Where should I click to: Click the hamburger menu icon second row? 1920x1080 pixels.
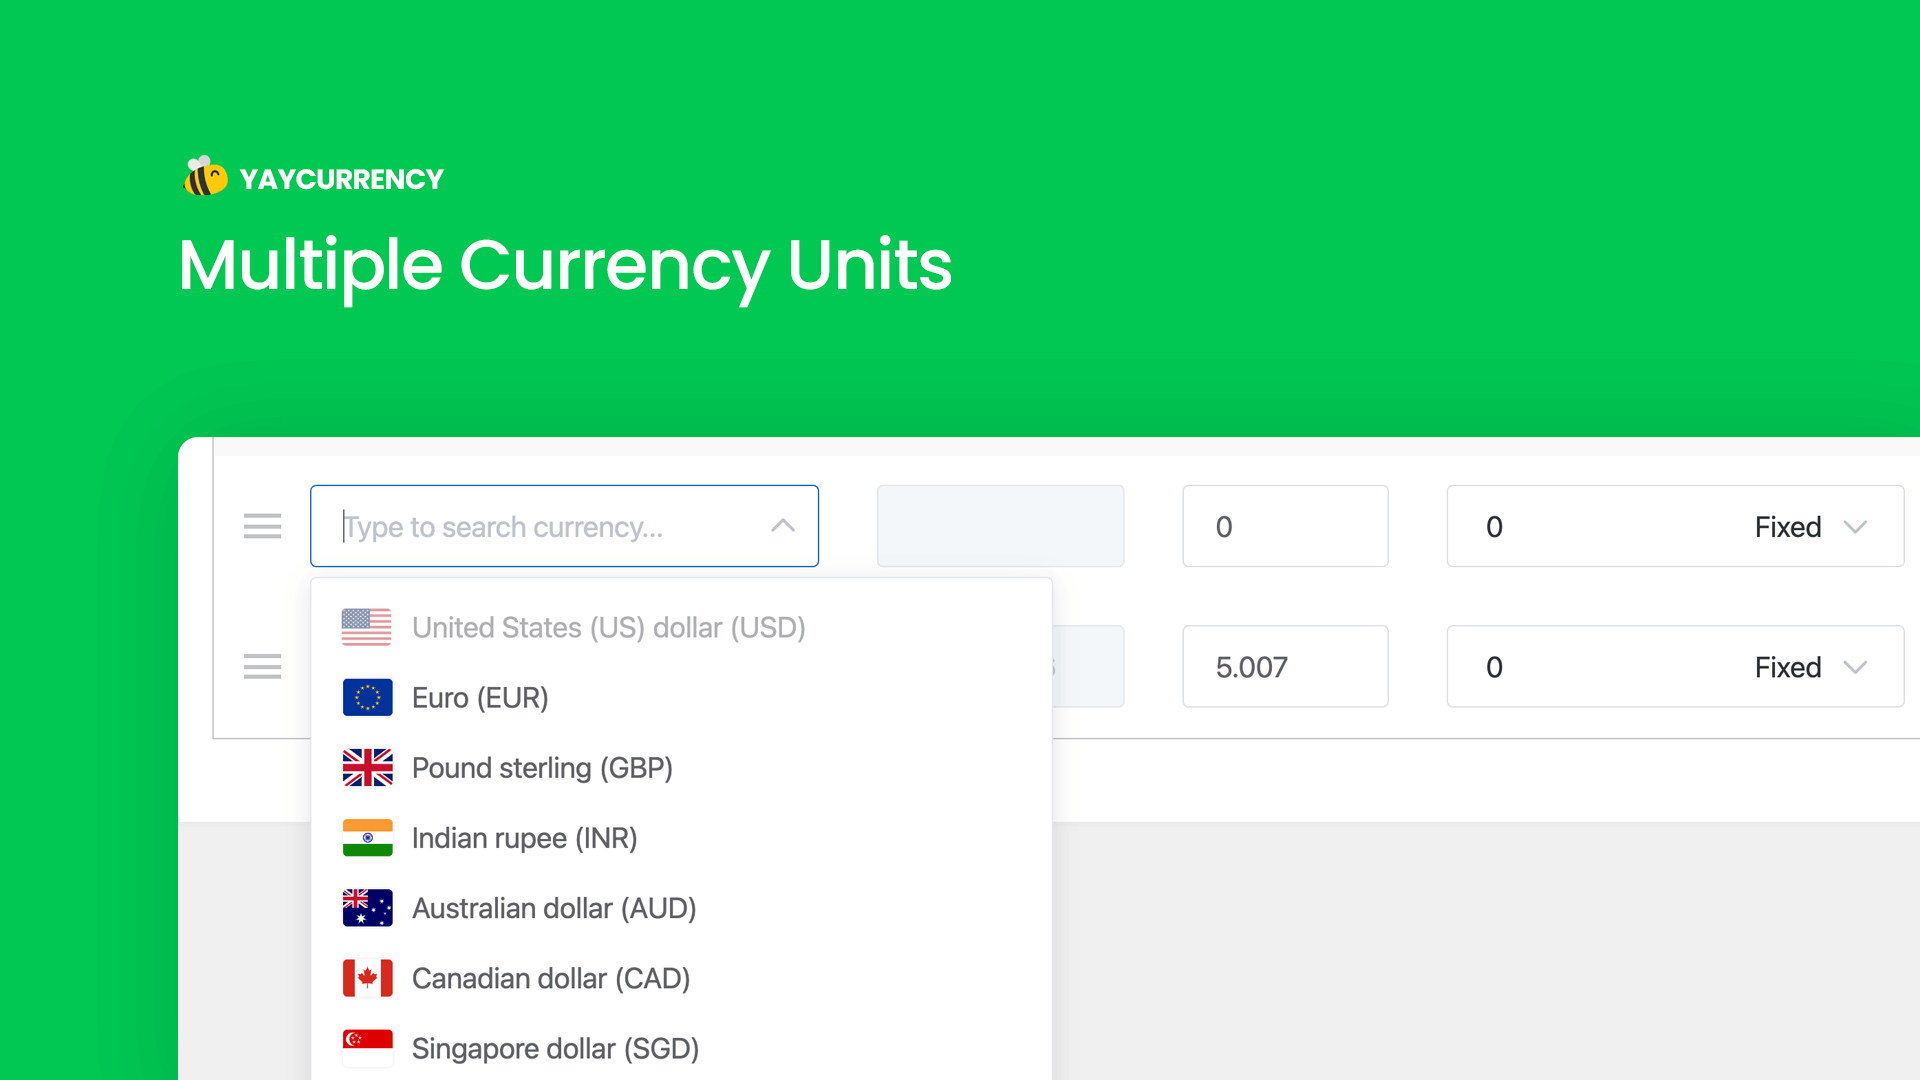pos(261,667)
